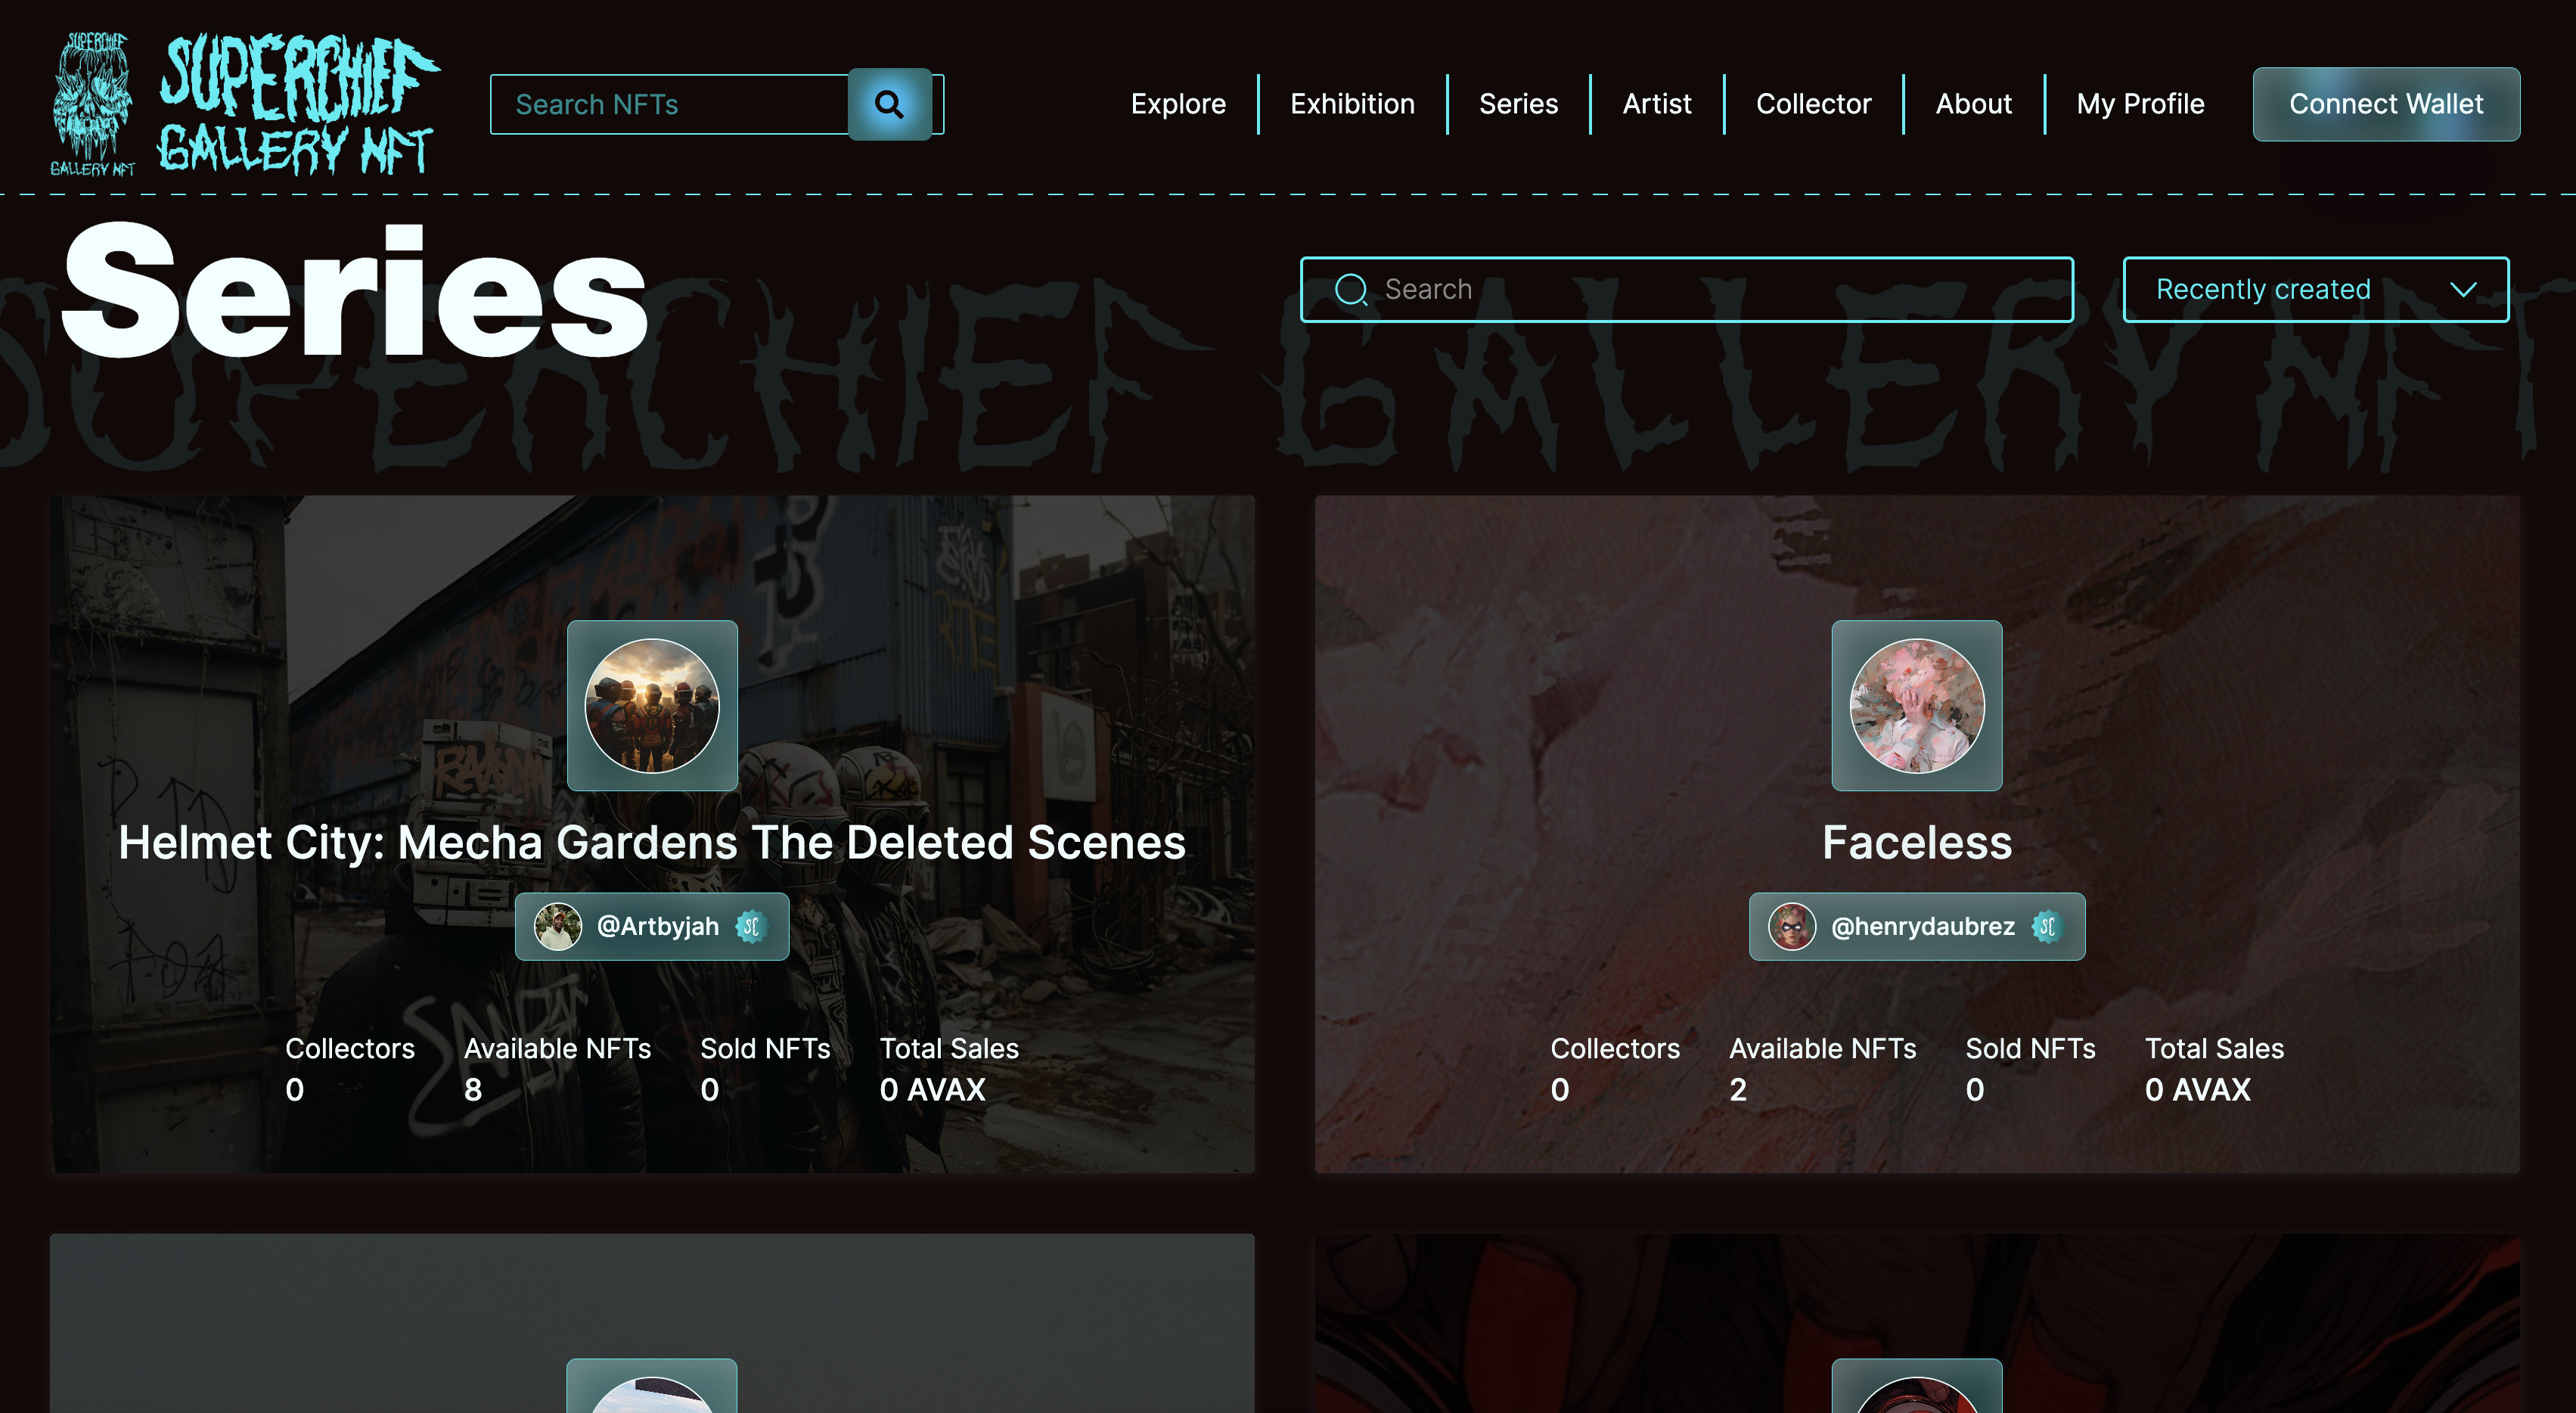Open the About page
Screen dimensions: 2576x1413
point(1973,104)
